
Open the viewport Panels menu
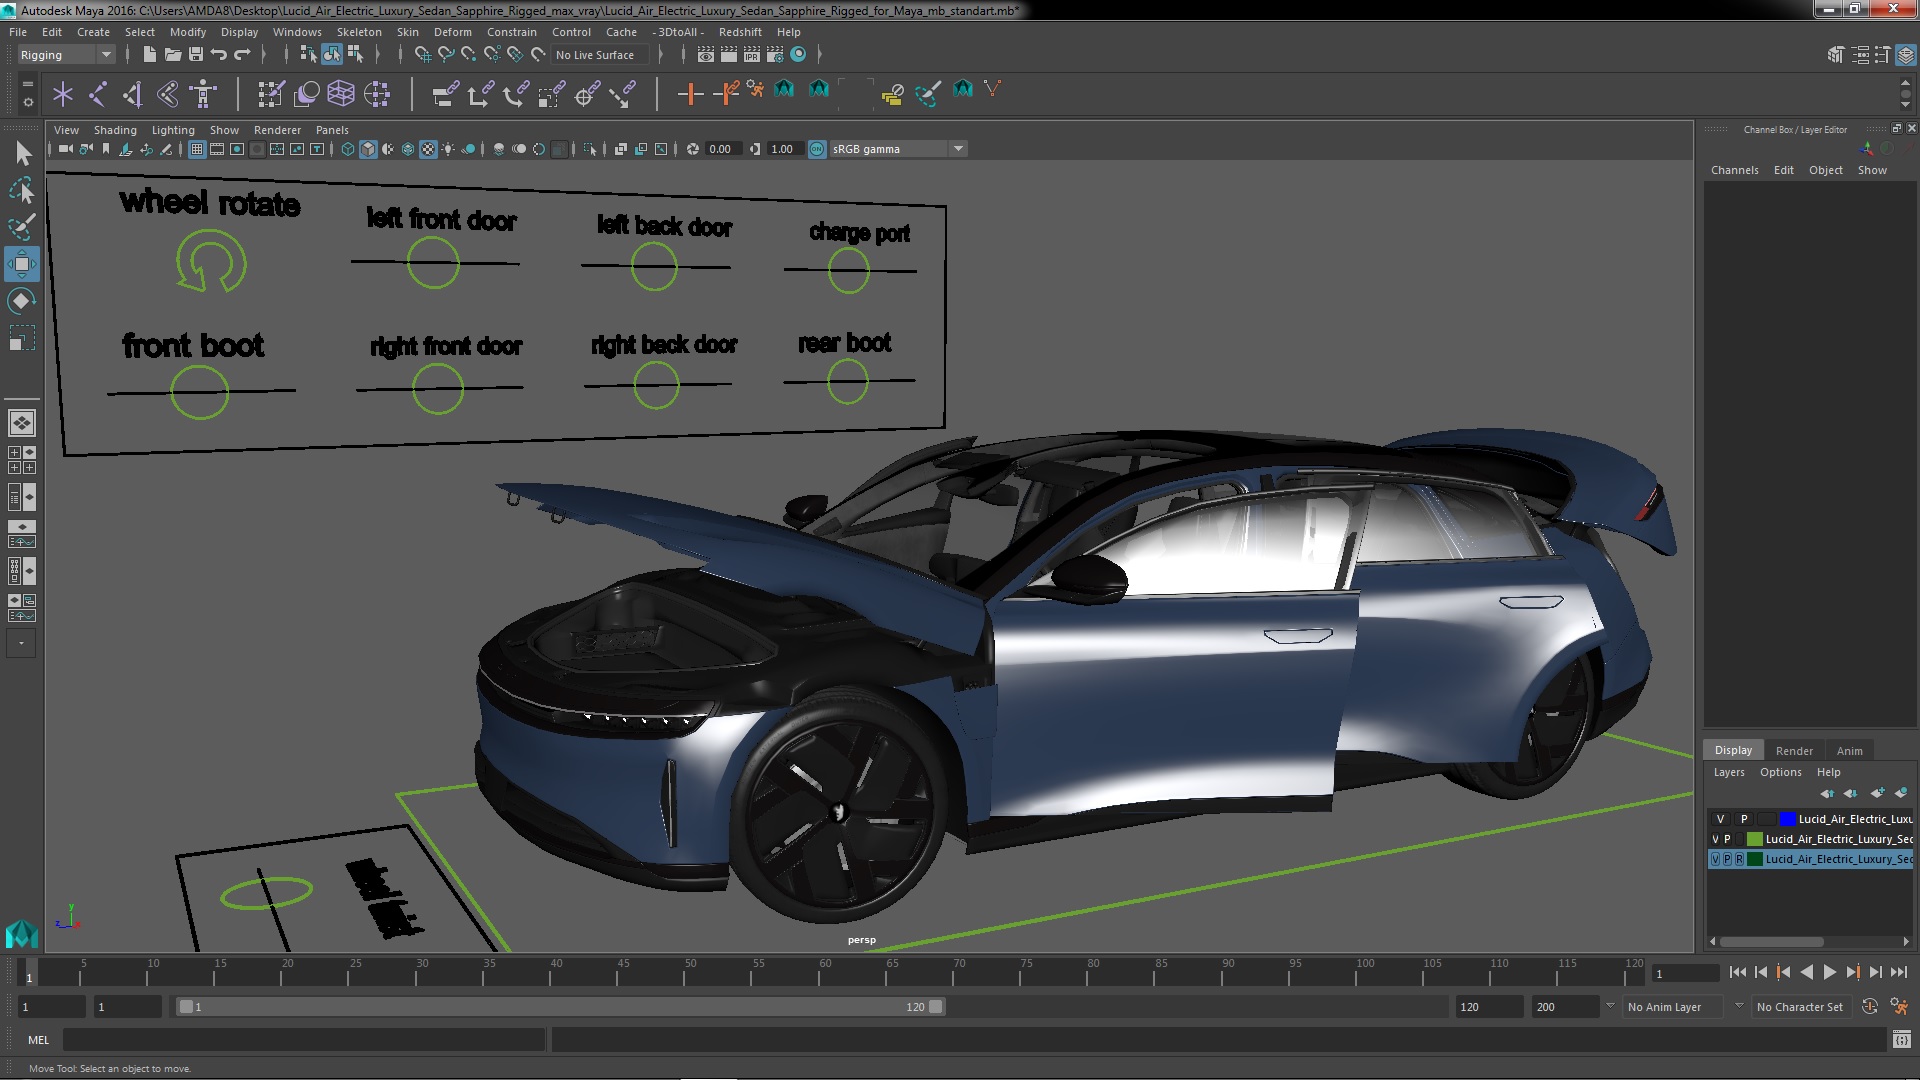click(332, 130)
